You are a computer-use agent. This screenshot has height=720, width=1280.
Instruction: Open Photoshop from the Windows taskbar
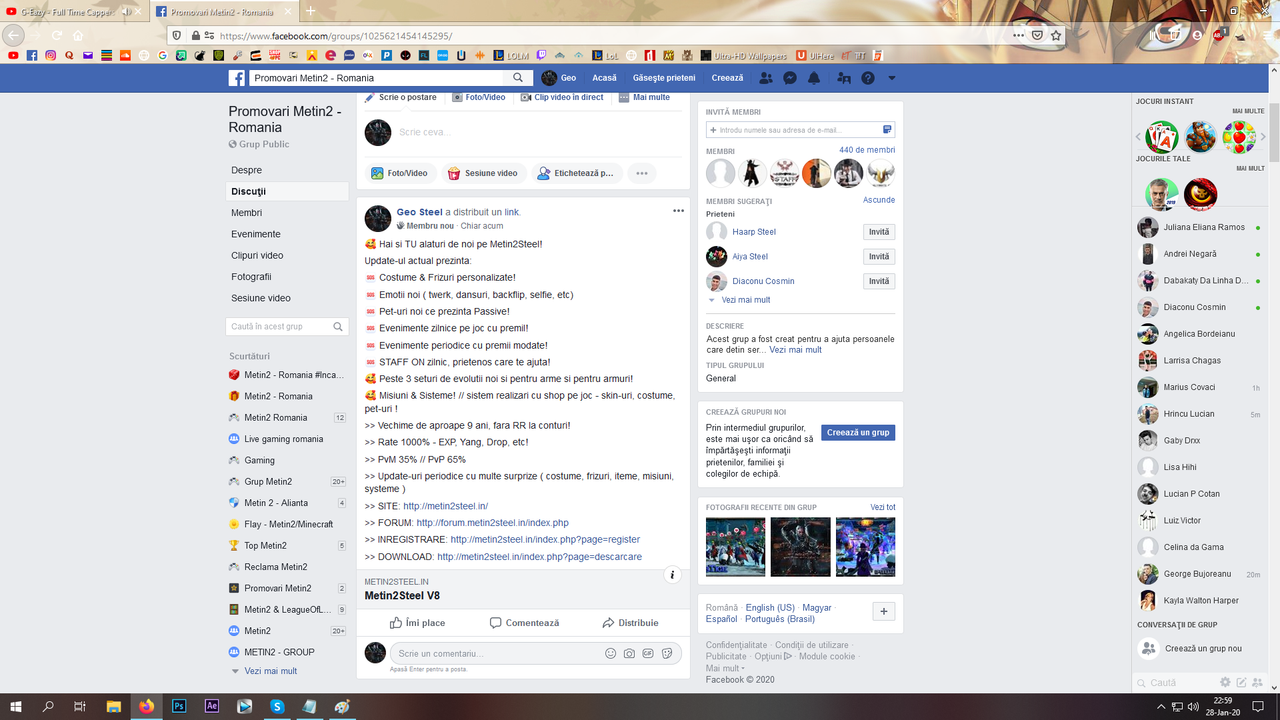(x=179, y=706)
